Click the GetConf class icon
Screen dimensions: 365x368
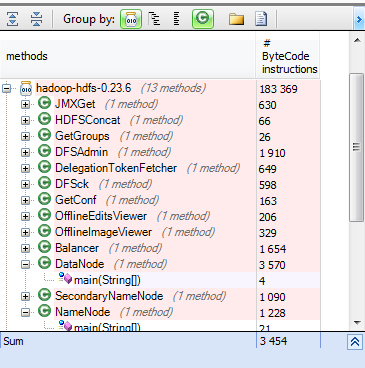tap(44, 199)
